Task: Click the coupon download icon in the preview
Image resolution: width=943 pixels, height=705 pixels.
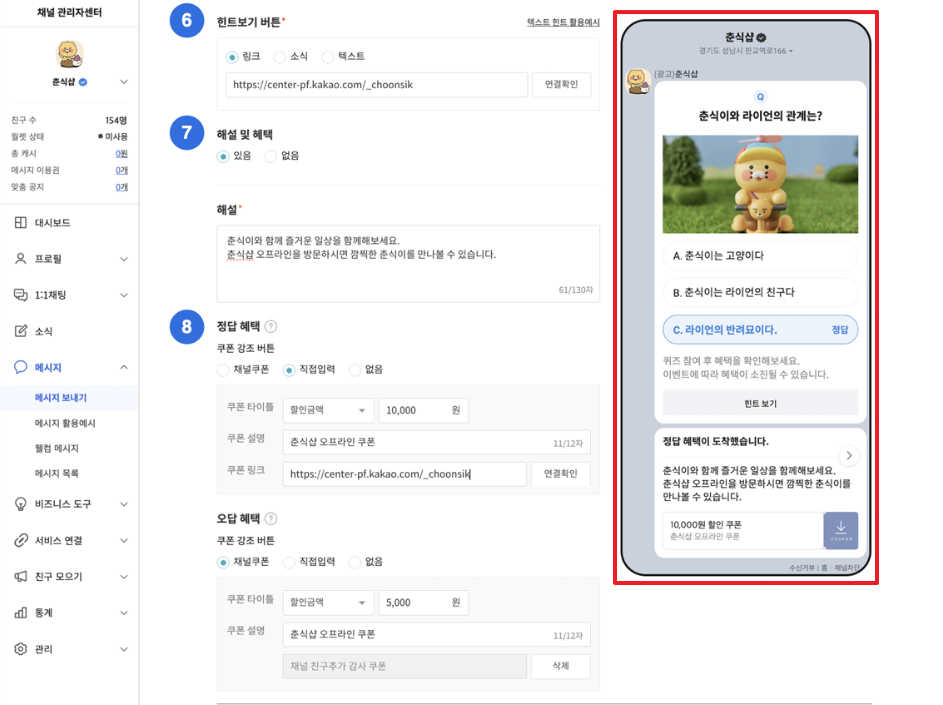Action: coord(841,530)
